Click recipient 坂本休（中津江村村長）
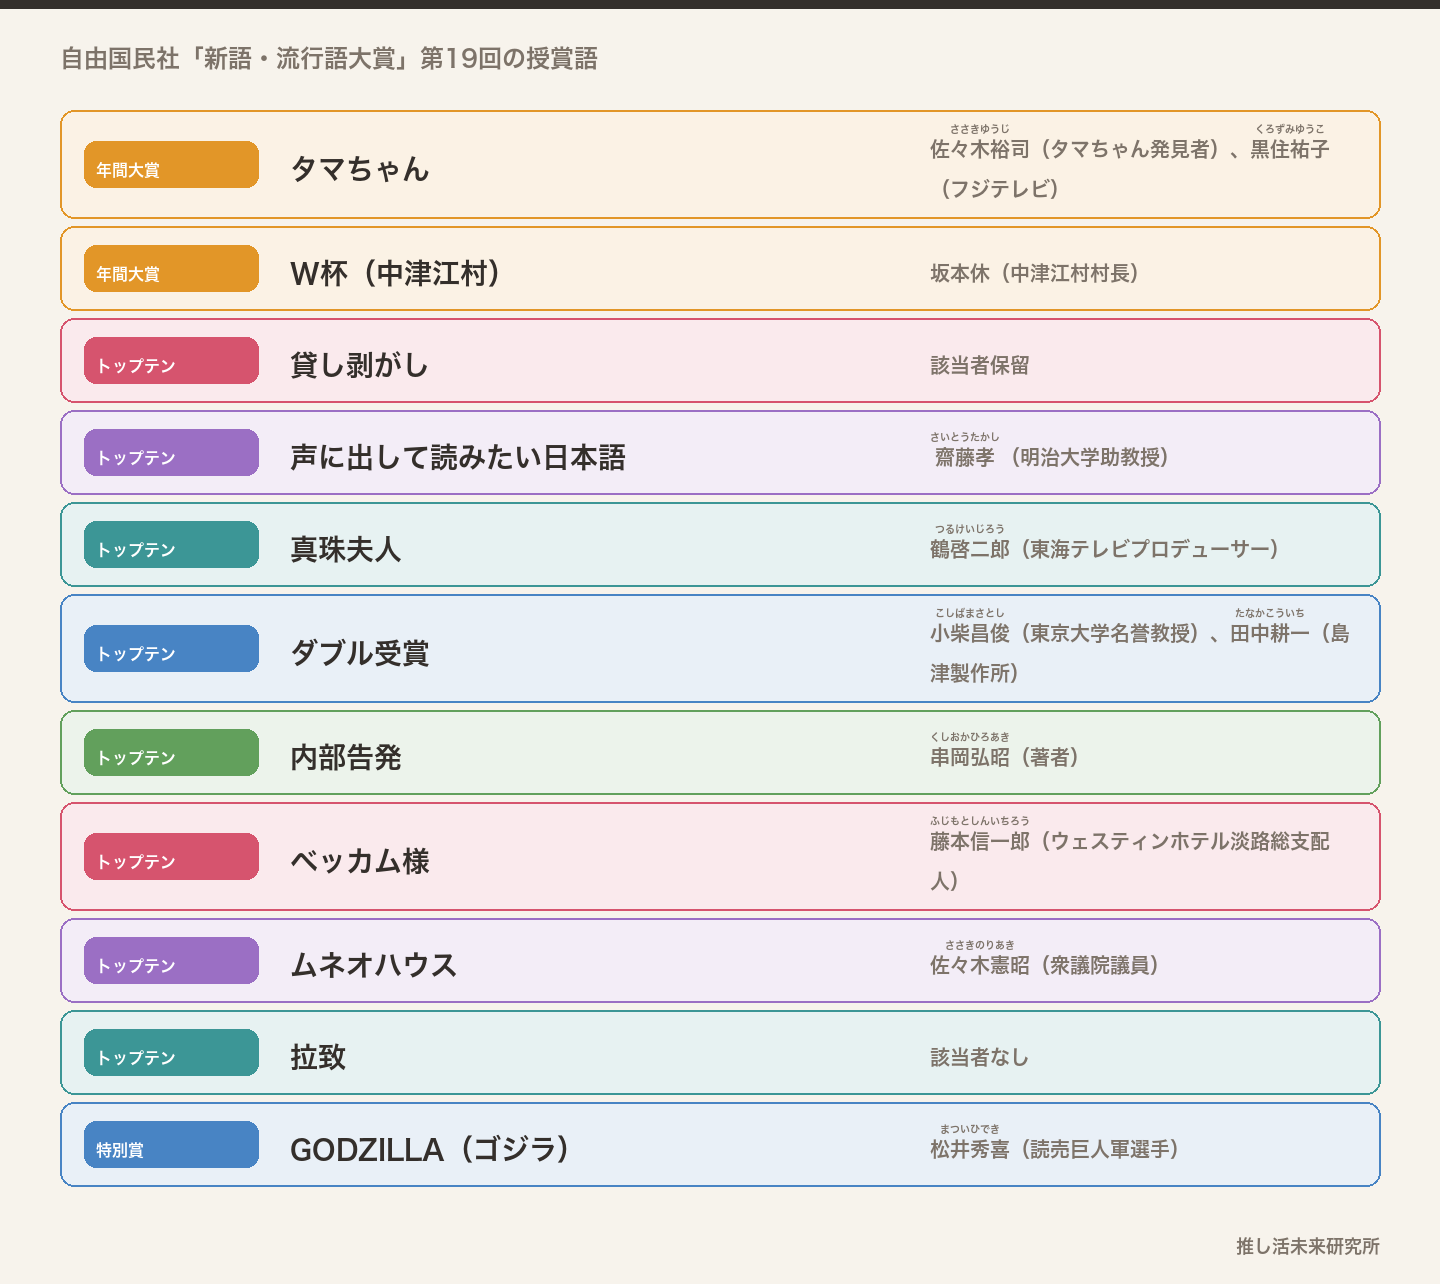Viewport: 1440px width, 1284px height. [x=1037, y=273]
